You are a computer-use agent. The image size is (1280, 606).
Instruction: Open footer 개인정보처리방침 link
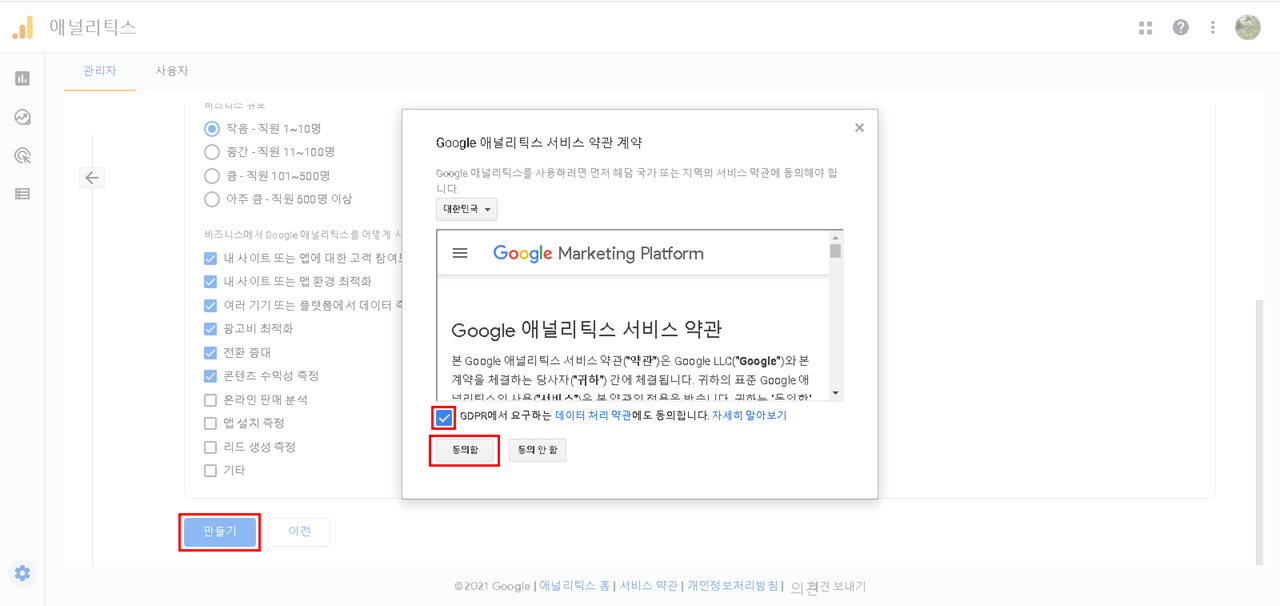click(x=733, y=586)
